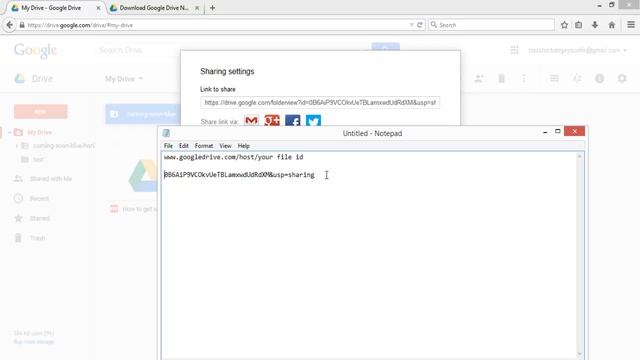Share link via Gmail icon
640x360 pixels.
click(x=251, y=120)
